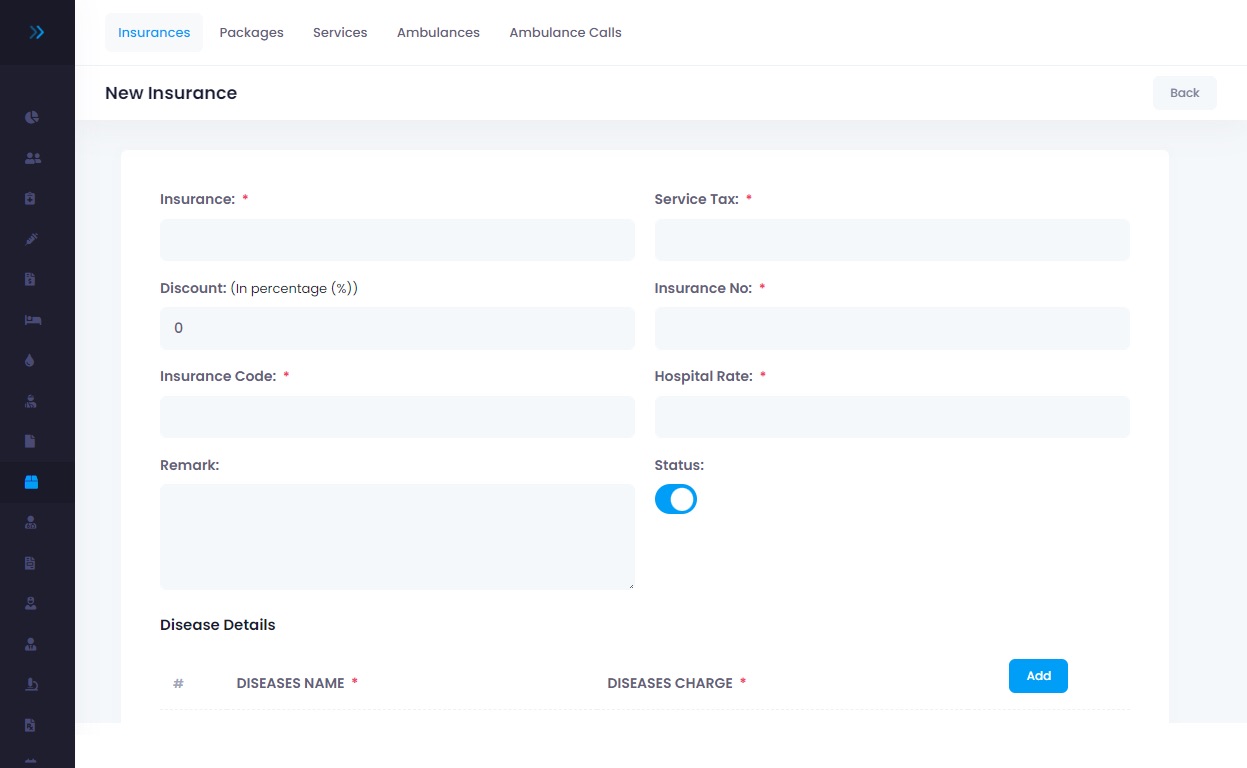Image resolution: width=1247 pixels, height=768 pixels.
Task: Click the users group sidebar icon
Action: pyautogui.click(x=31, y=158)
